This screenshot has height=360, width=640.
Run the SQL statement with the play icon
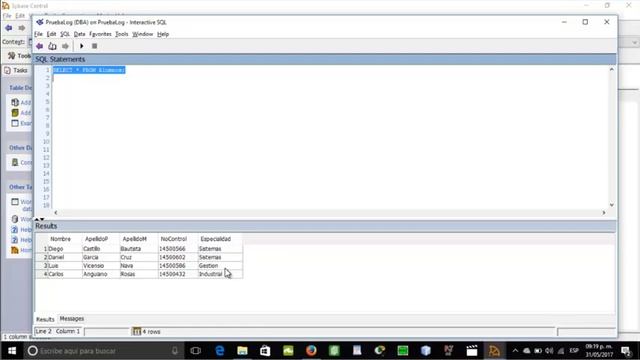[82, 46]
